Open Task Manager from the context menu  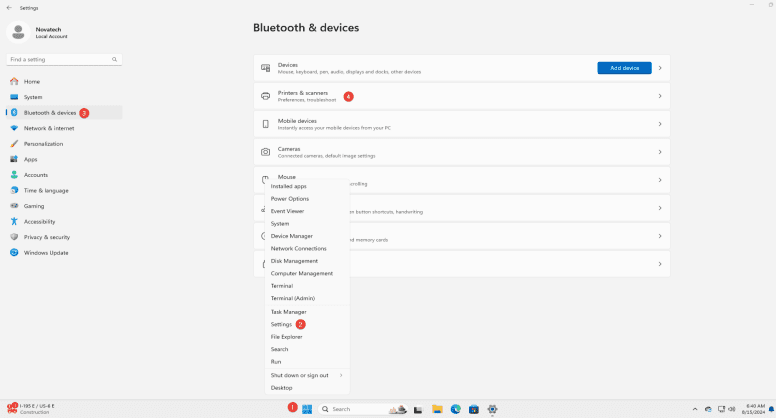[x=288, y=312]
